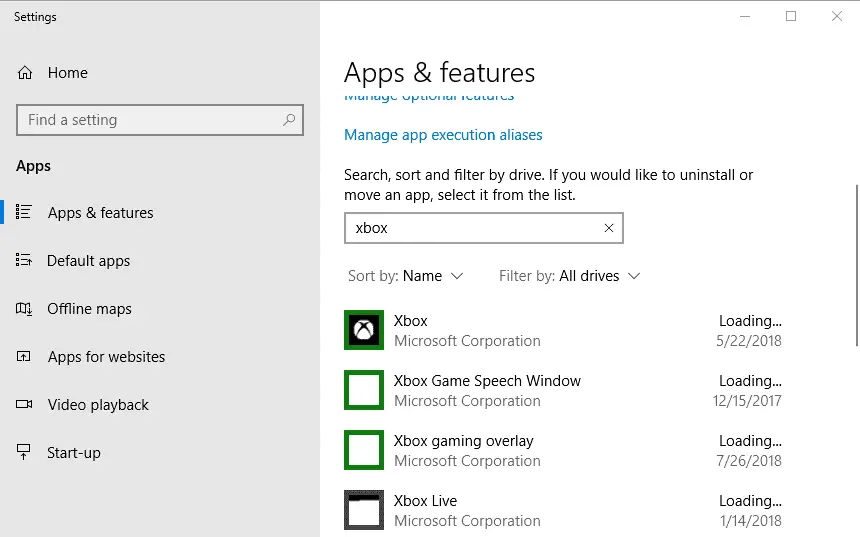Click the Xbox Game Speech Window icon
This screenshot has height=537, width=860.
tap(364, 390)
